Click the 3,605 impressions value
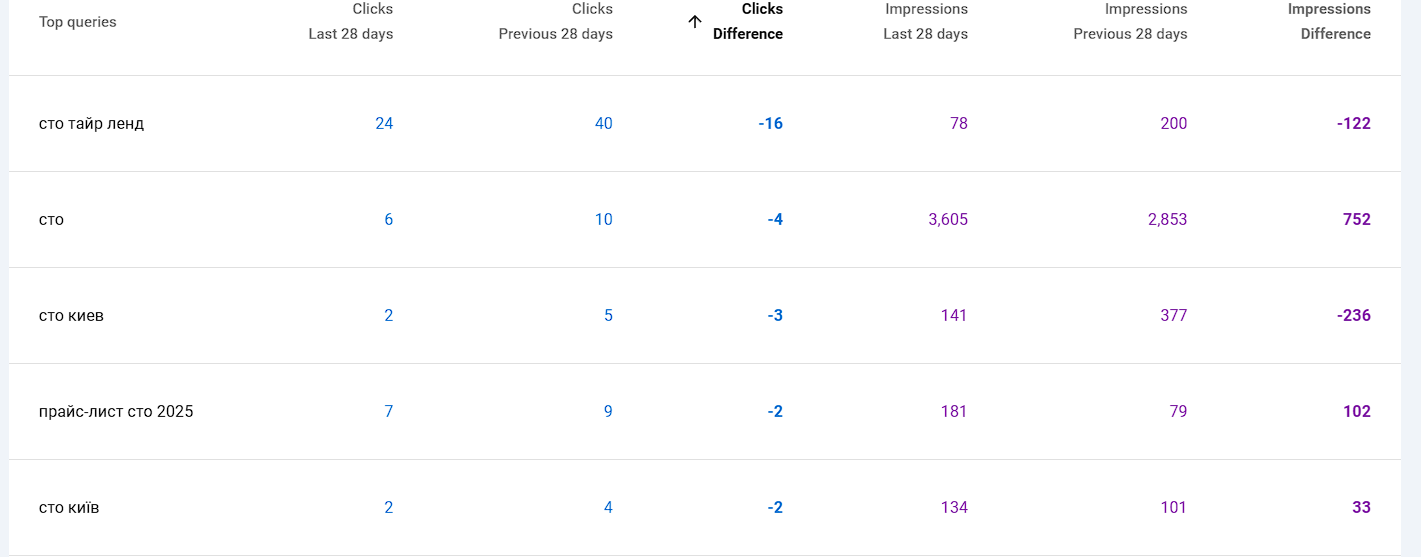1421x557 pixels. pos(947,220)
